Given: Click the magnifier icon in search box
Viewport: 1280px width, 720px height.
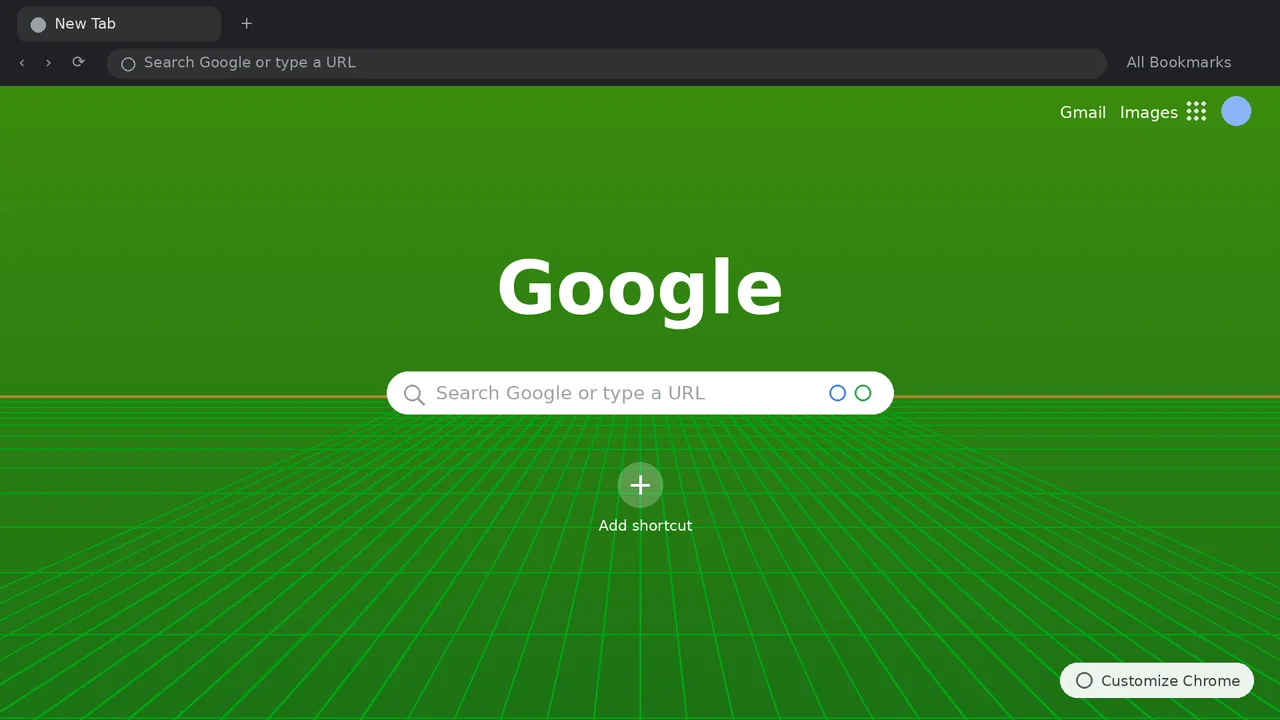Looking at the screenshot, I should [x=414, y=394].
